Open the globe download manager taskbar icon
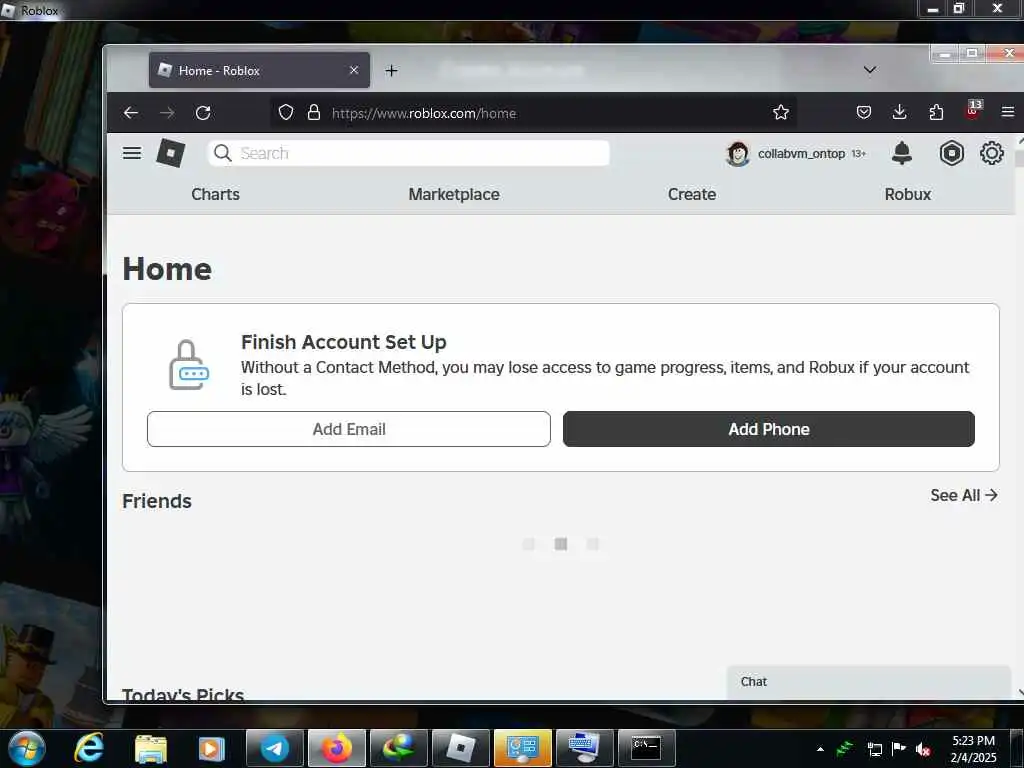This screenshot has width=1024, height=768. coord(398,748)
